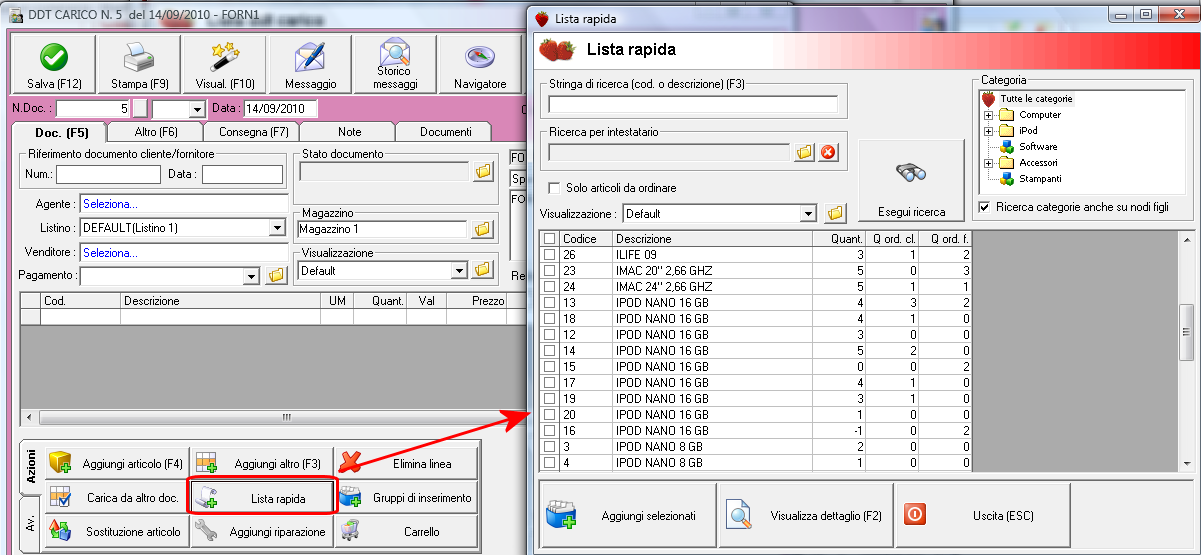The height and width of the screenshot is (555, 1201).
Task: Open the Carrello cart button
Action: (x=407, y=531)
